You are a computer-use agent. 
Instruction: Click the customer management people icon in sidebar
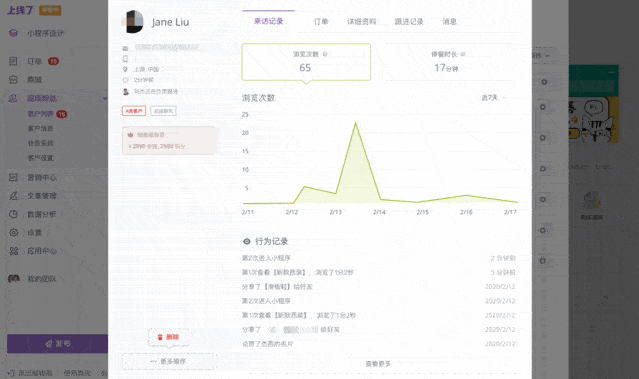13,98
